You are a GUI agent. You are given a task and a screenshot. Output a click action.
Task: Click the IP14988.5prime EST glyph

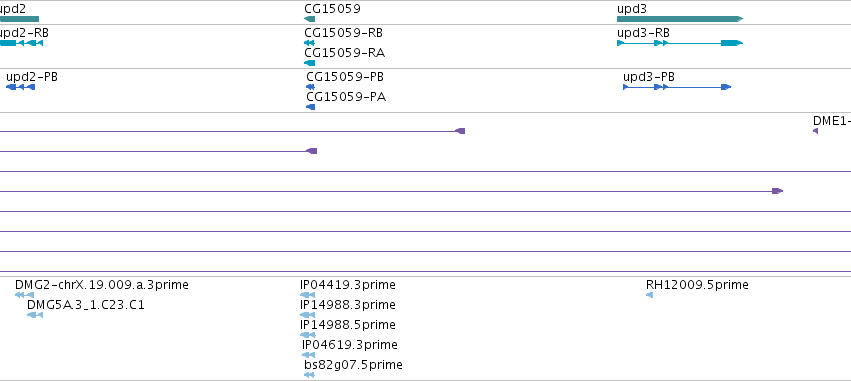307,335
